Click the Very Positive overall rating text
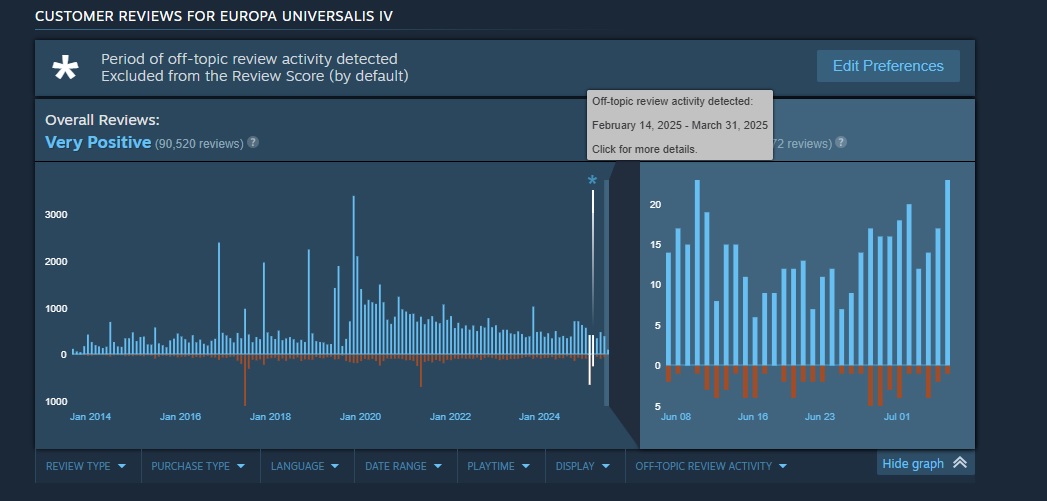This screenshot has height=501, width=1047. tap(98, 142)
